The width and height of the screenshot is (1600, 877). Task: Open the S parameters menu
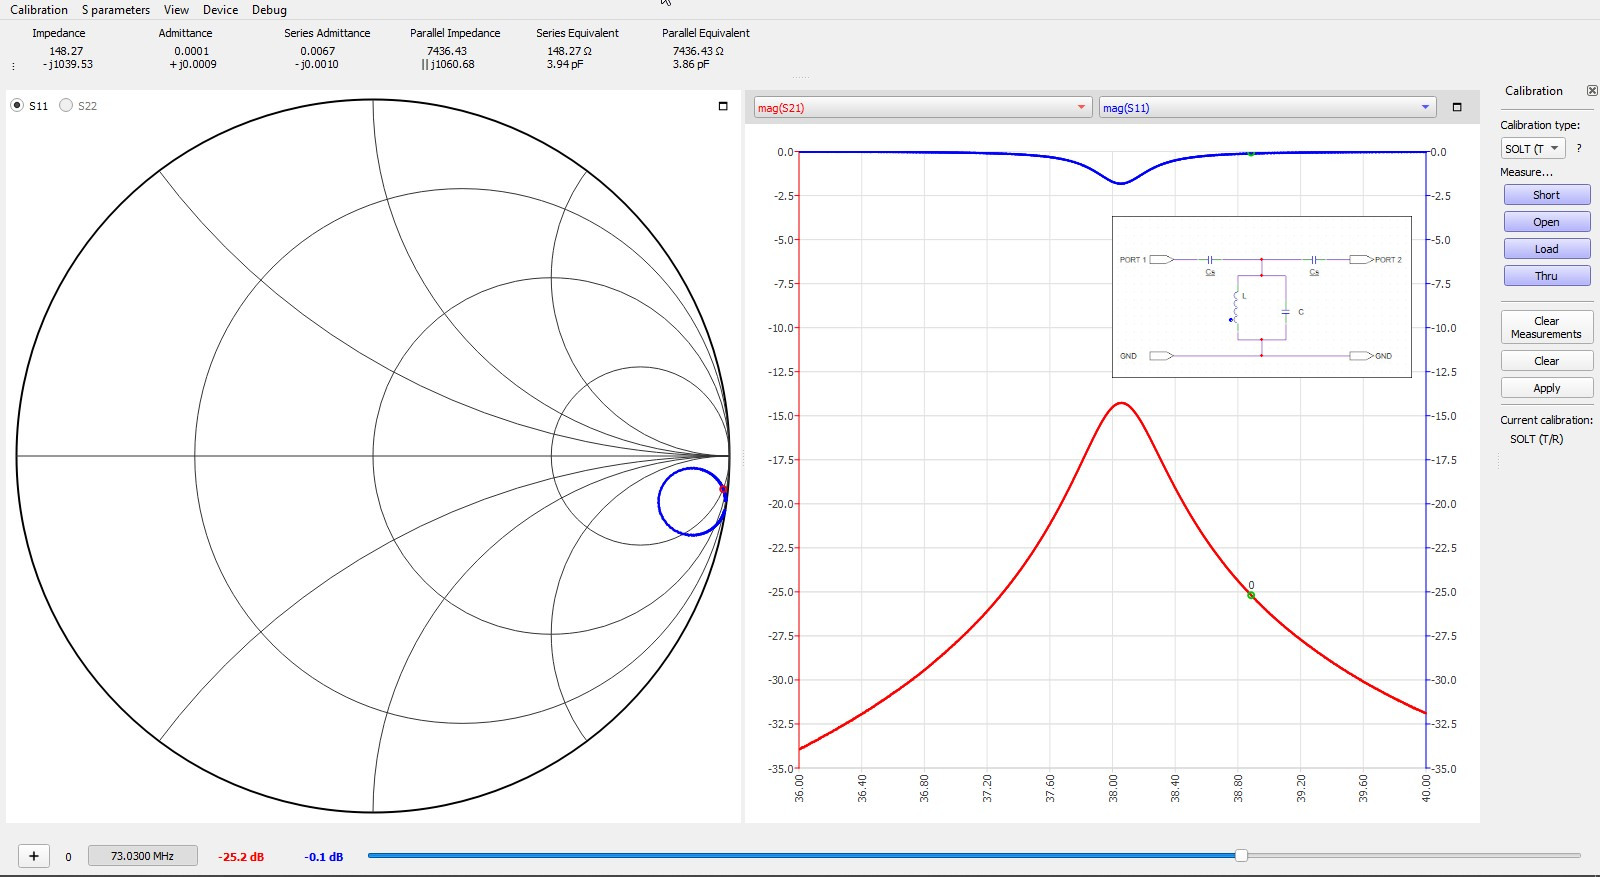(116, 10)
